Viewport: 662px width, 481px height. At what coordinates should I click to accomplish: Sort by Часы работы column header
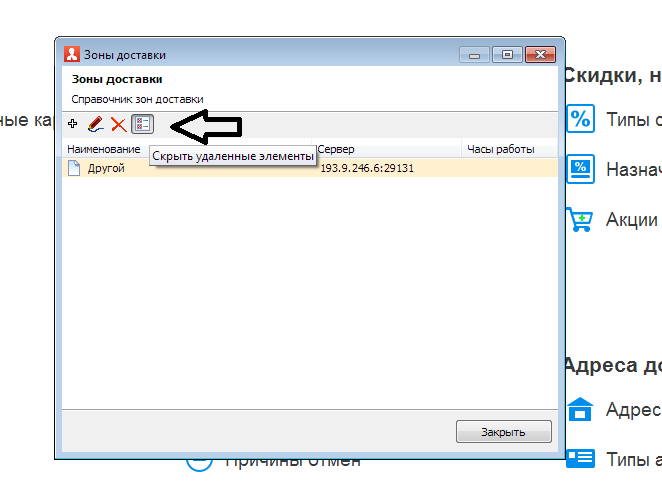501,149
